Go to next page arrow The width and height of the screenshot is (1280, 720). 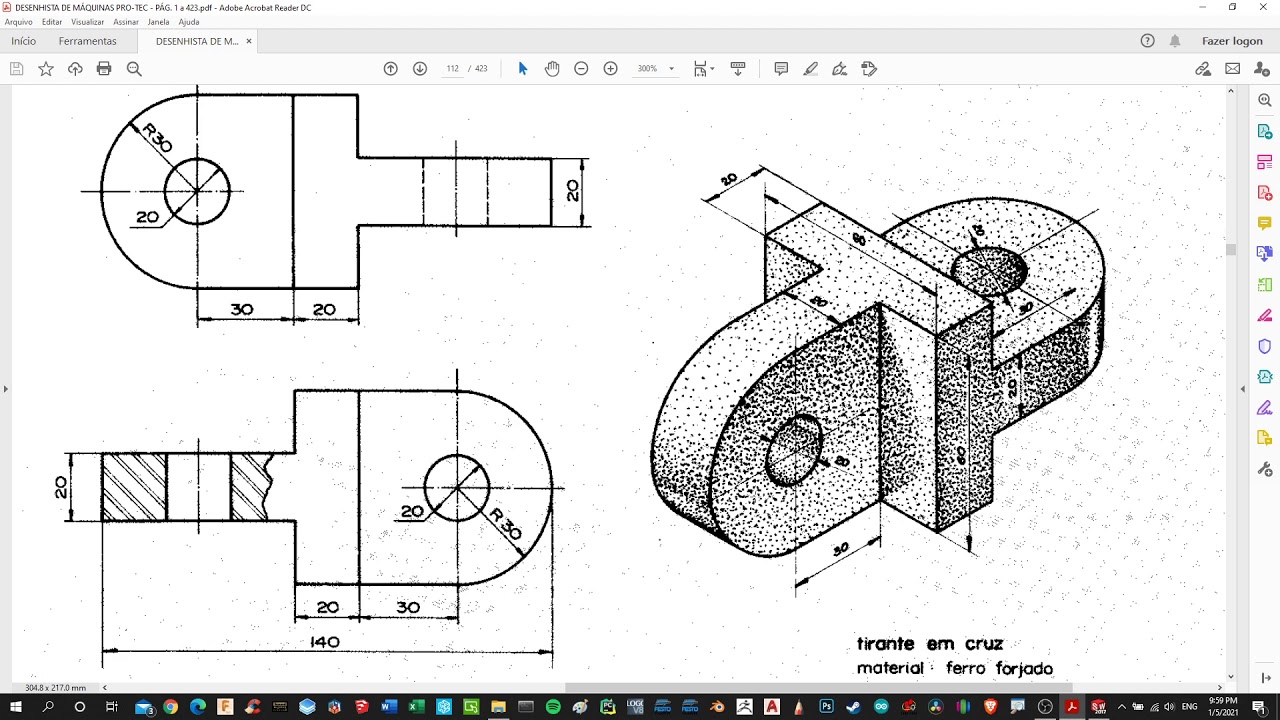coord(420,69)
